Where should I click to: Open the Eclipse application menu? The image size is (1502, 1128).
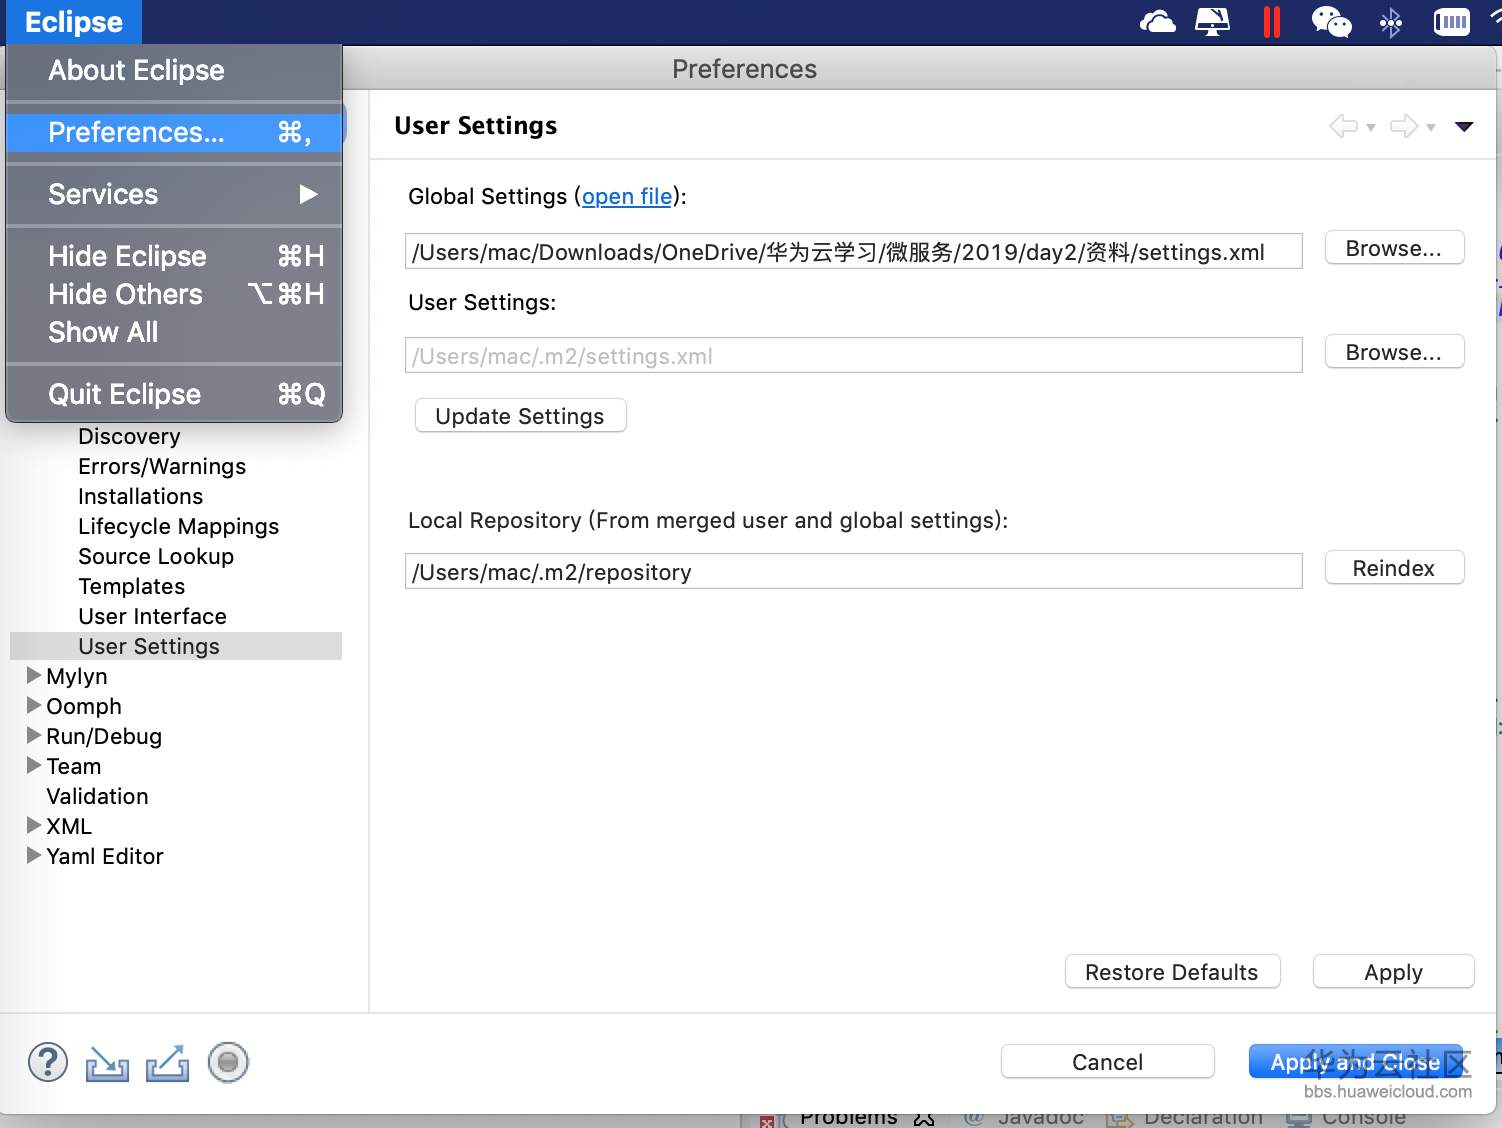[x=74, y=22]
